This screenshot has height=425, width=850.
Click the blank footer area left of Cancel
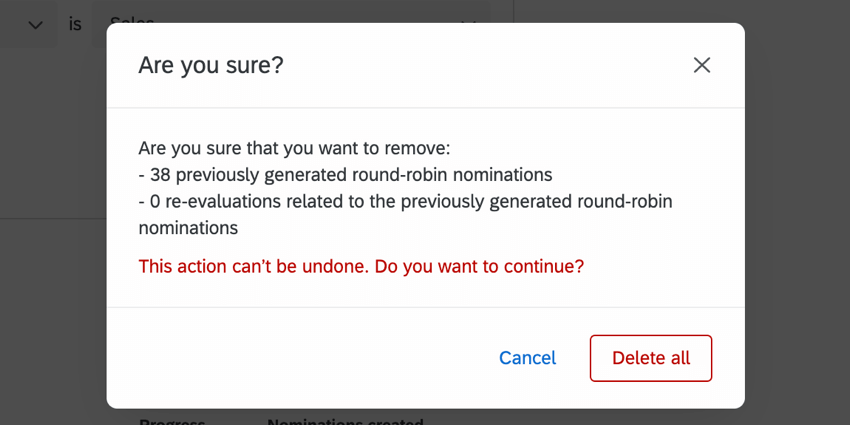click(300, 358)
